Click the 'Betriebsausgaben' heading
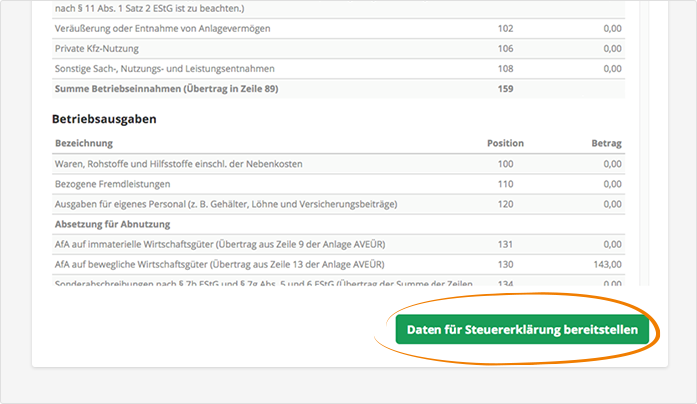Image resolution: width=697 pixels, height=404 pixels. coord(104,119)
